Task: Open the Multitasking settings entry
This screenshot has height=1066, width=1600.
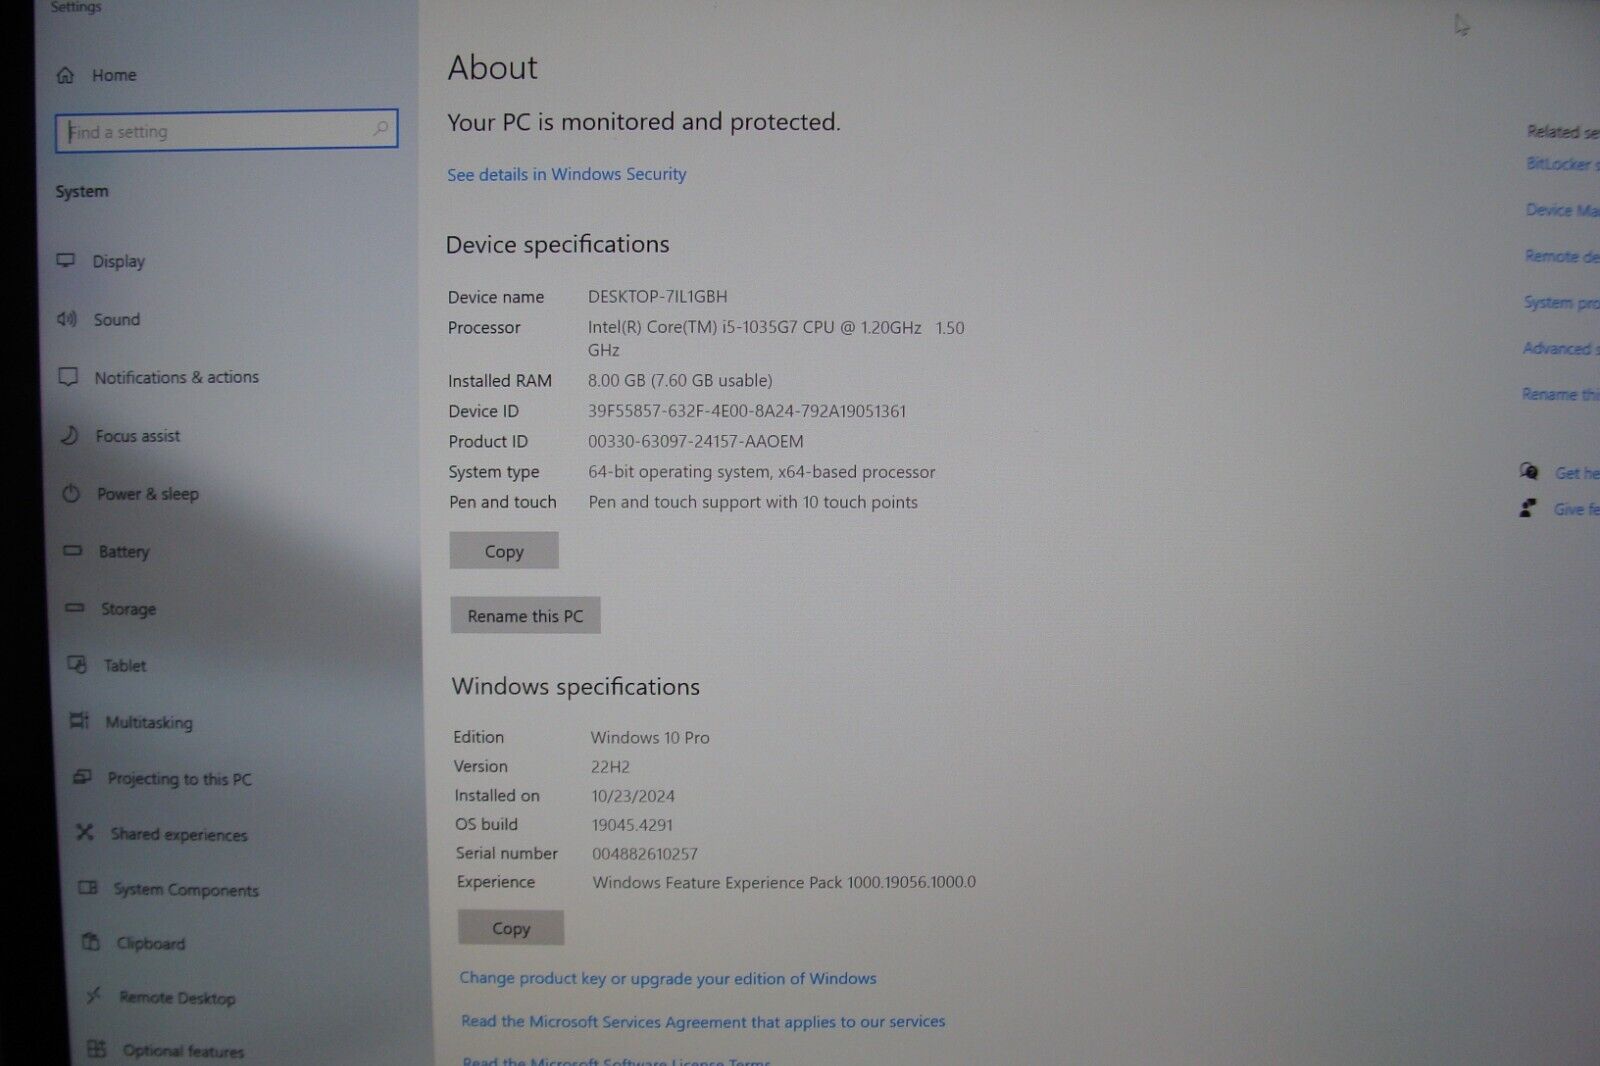Action: [x=150, y=722]
